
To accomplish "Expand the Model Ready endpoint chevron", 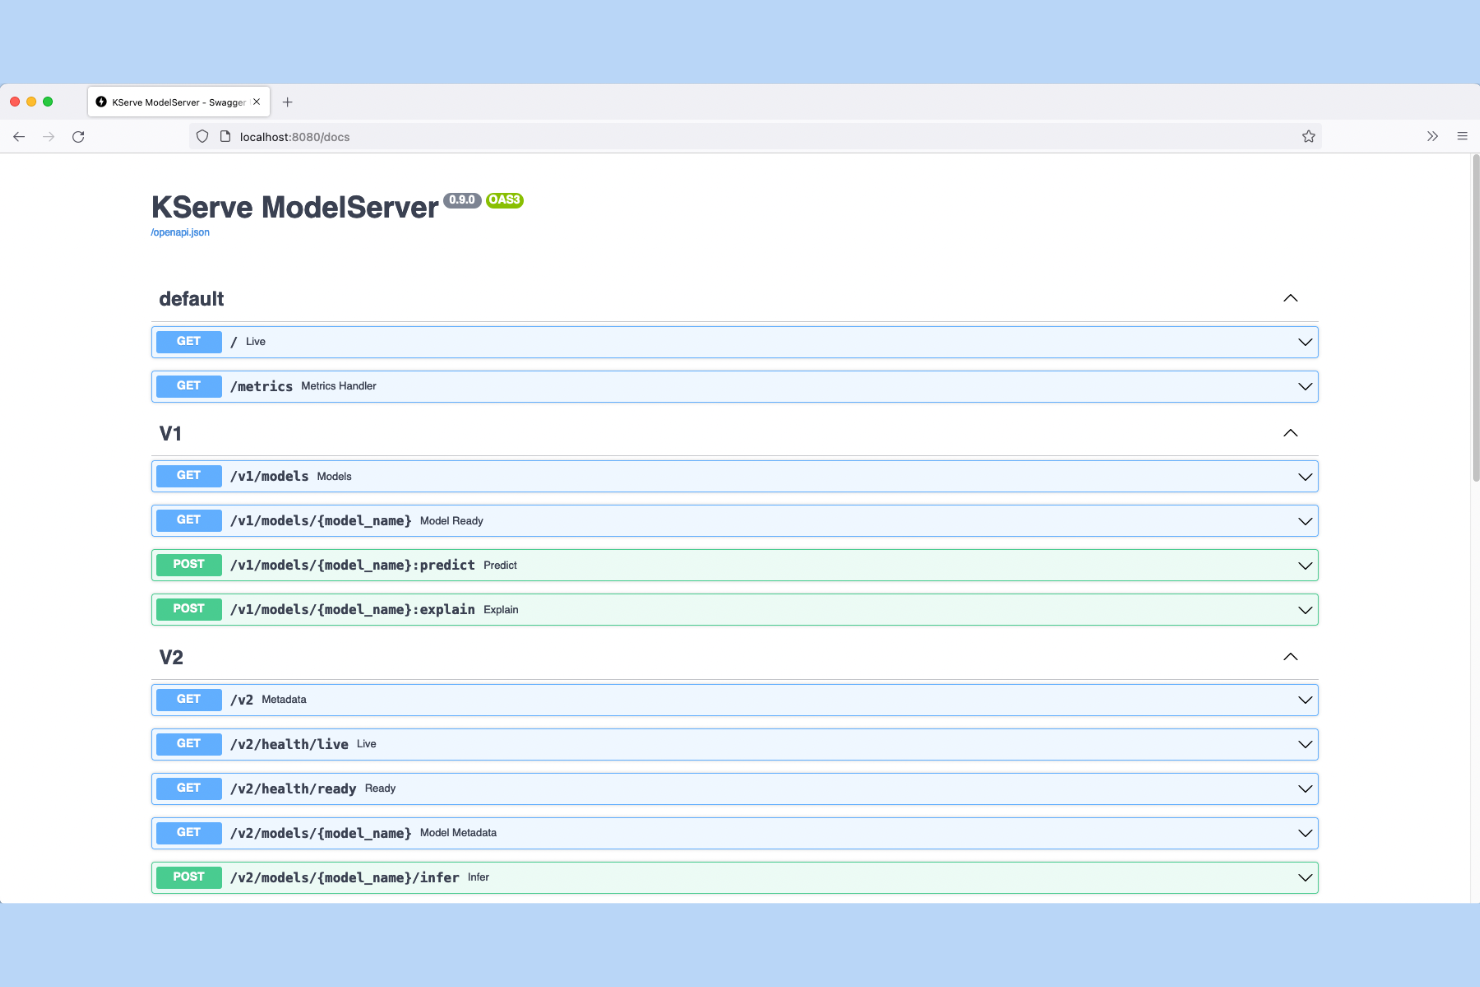I will (1305, 521).
